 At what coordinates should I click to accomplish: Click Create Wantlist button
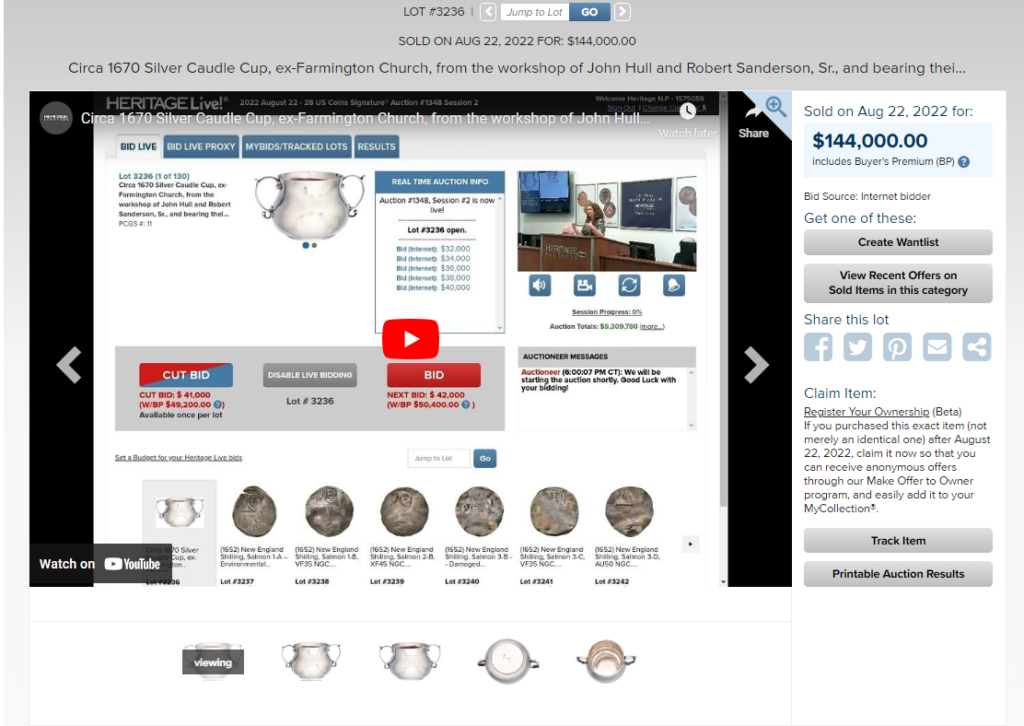tap(898, 242)
